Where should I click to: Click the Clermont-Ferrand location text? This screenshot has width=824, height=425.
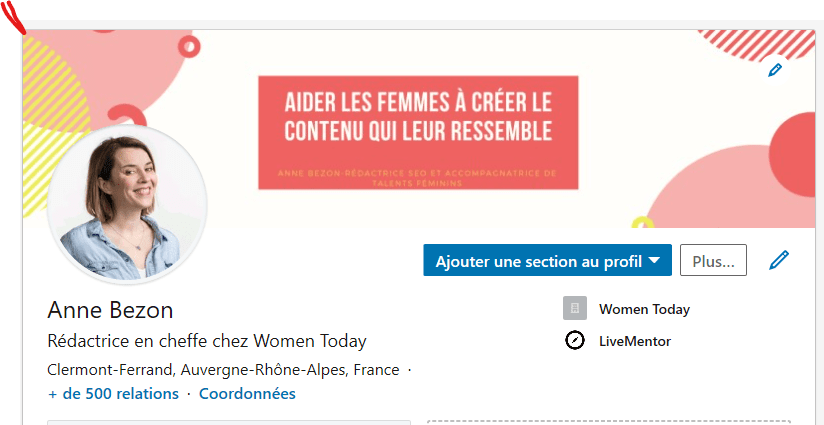[x=223, y=369]
